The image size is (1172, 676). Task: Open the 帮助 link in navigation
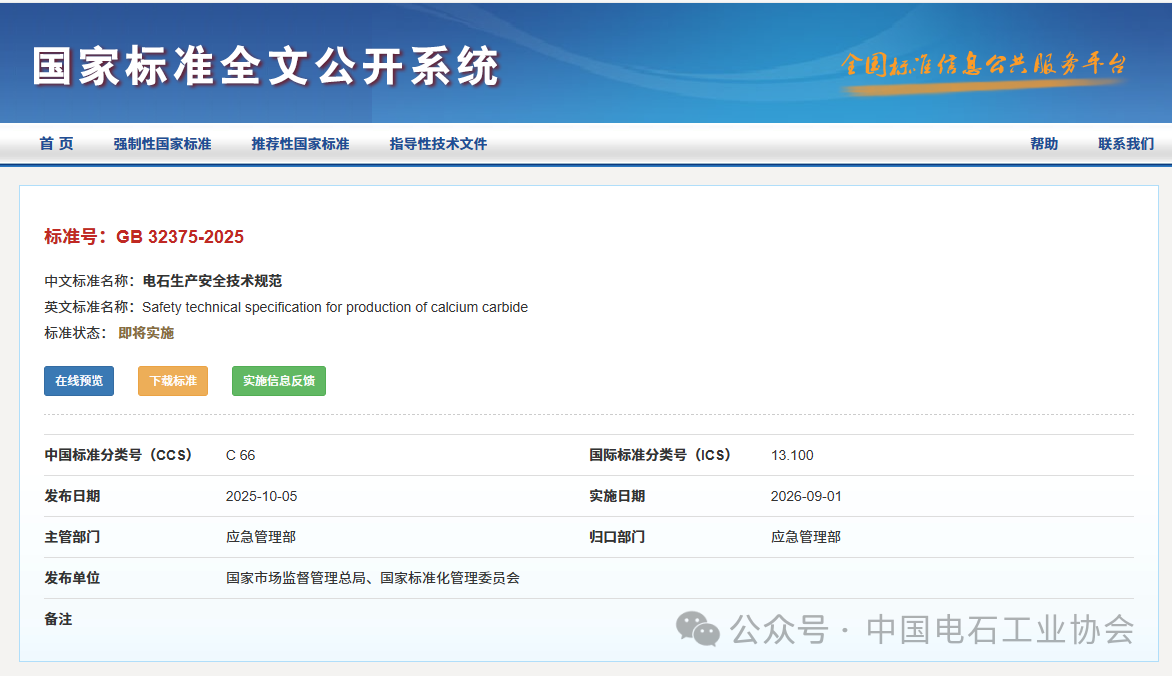1044,144
